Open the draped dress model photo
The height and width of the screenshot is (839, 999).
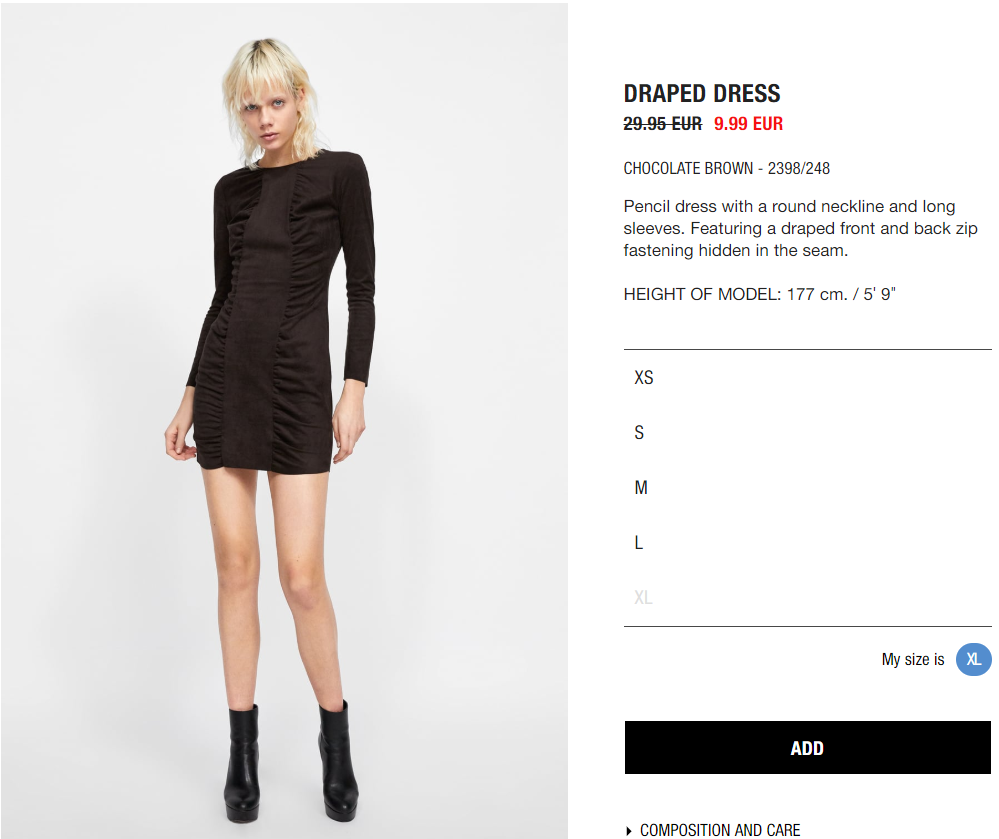coord(284,420)
